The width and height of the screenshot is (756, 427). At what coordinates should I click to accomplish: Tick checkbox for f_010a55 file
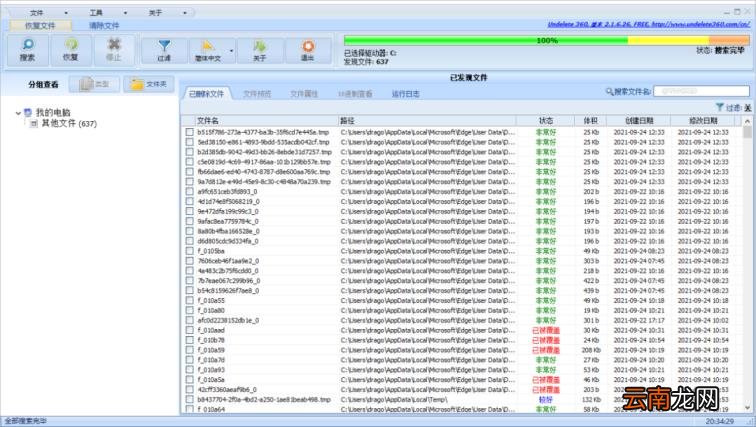point(189,301)
